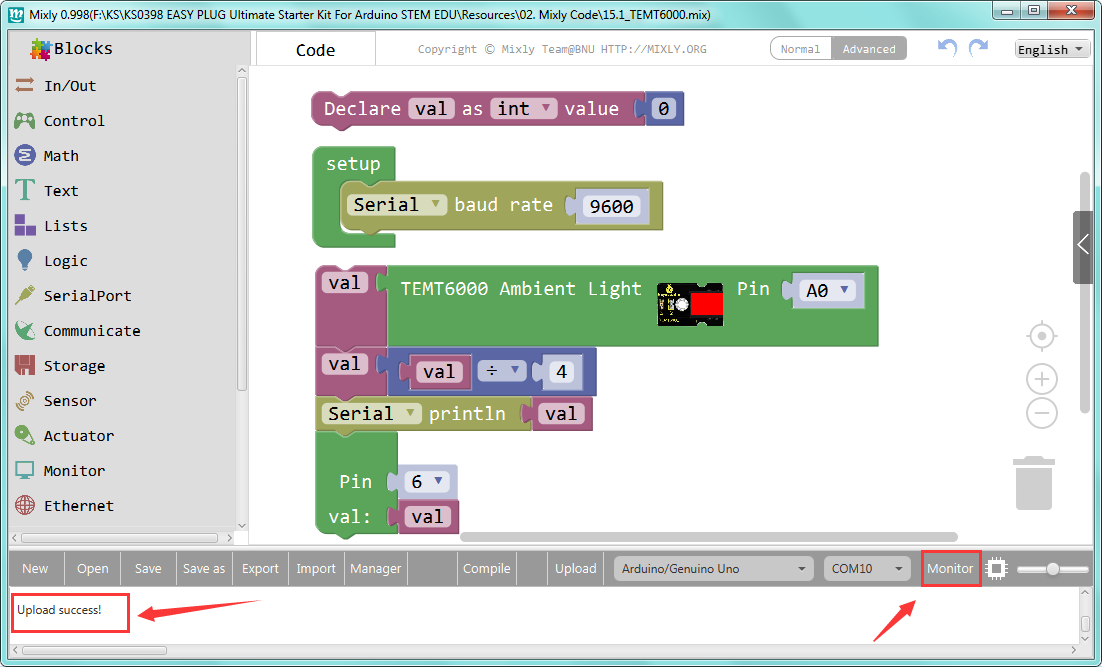Open the Monitor block category in sidebar
Screen dimensions: 1102x667
point(74,471)
